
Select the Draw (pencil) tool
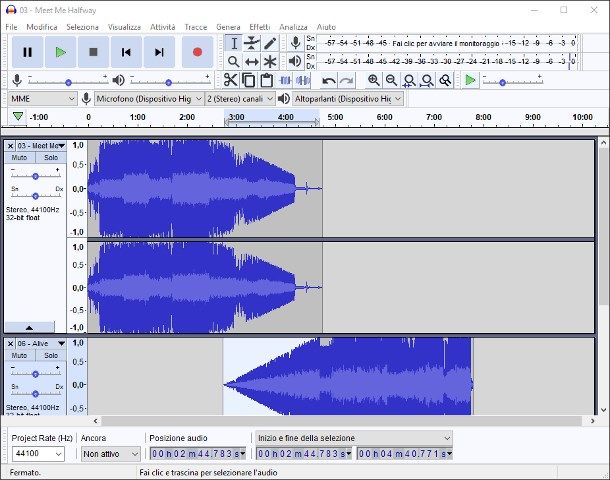pos(270,43)
